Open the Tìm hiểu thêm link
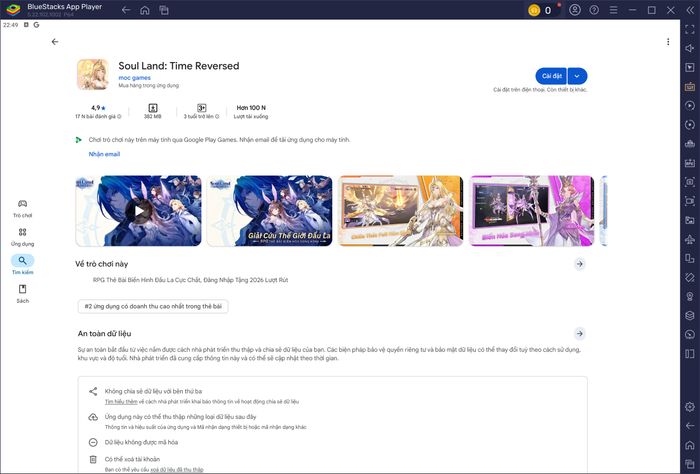The image size is (700, 474). (121, 402)
